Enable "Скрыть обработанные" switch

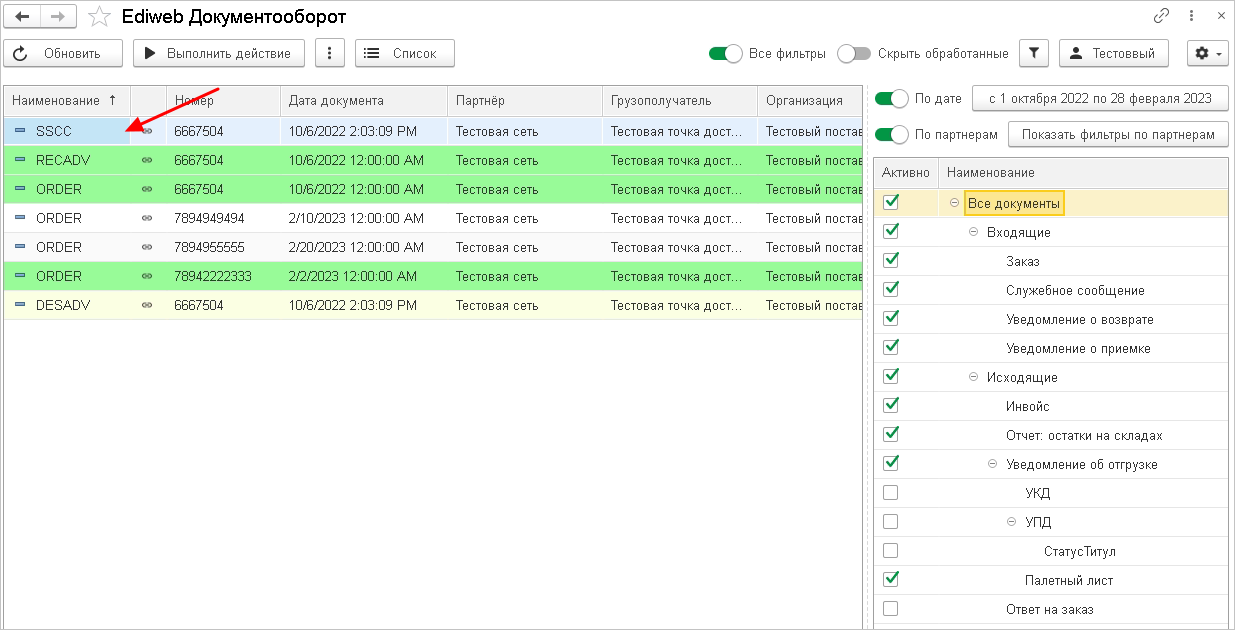[854, 53]
